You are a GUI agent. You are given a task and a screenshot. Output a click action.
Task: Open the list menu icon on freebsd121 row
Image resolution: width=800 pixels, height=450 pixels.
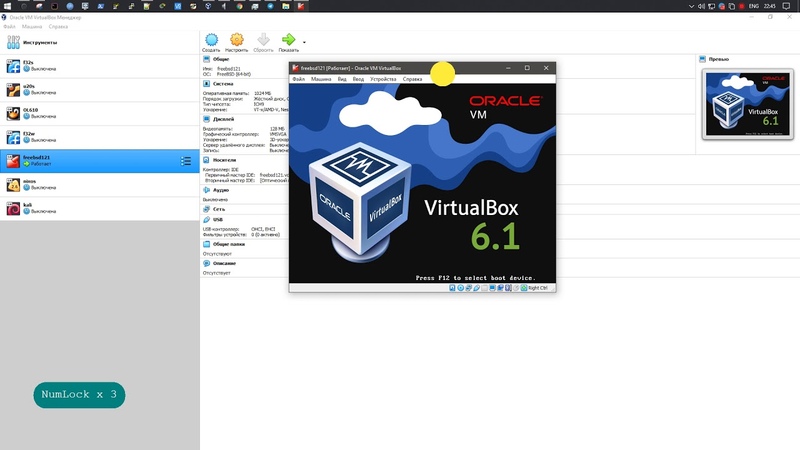pos(186,161)
